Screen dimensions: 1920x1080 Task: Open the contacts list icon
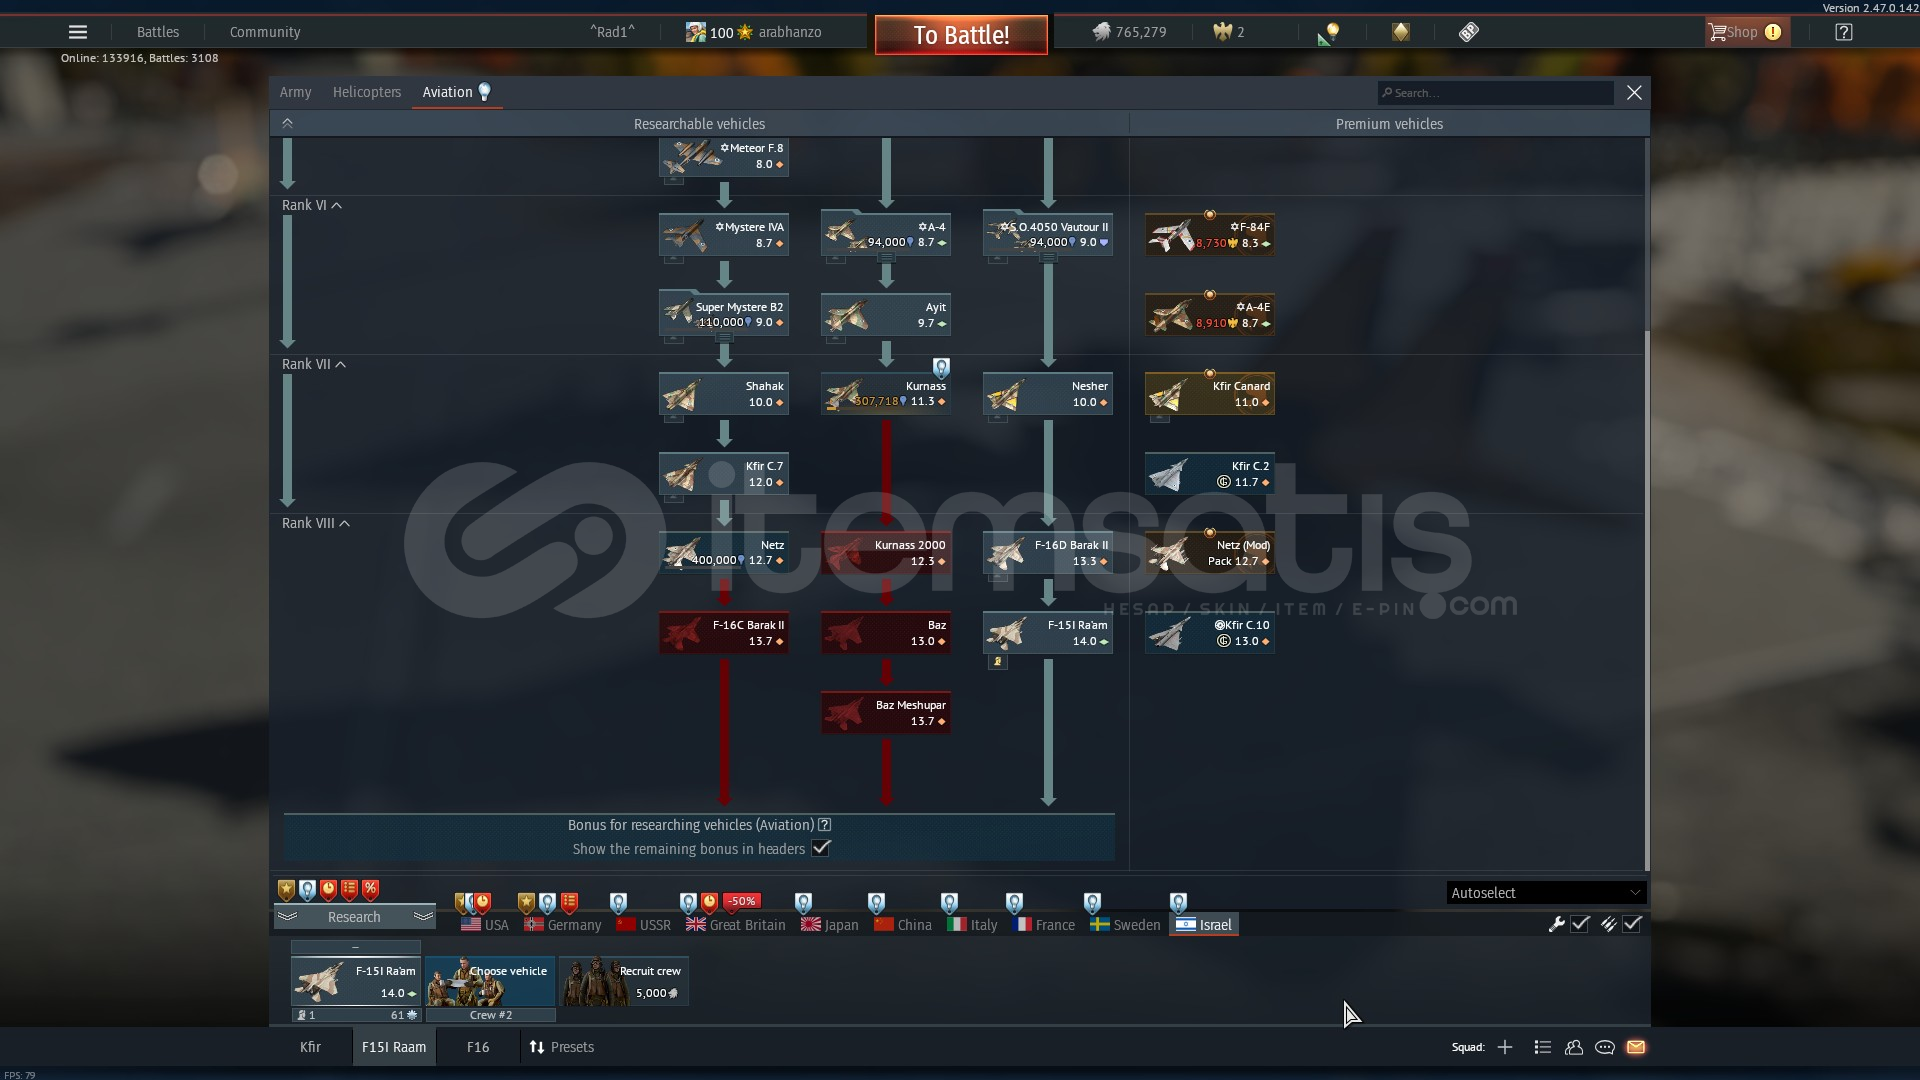coord(1543,1047)
